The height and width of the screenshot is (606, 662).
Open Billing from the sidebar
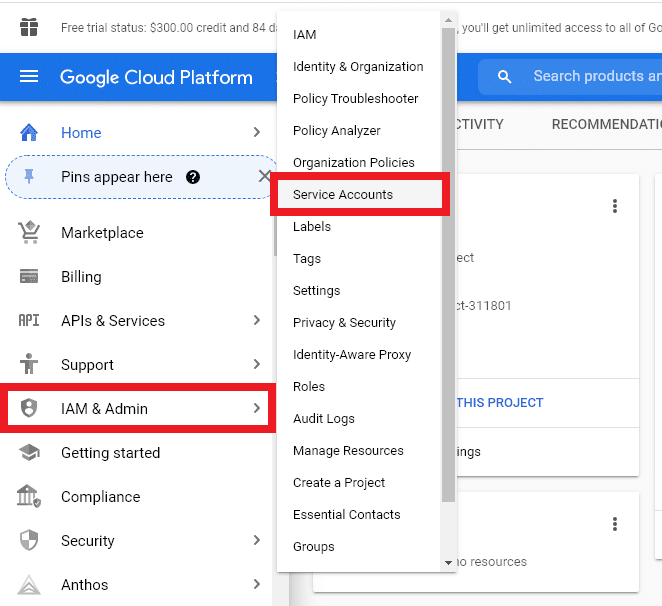[x=81, y=277]
